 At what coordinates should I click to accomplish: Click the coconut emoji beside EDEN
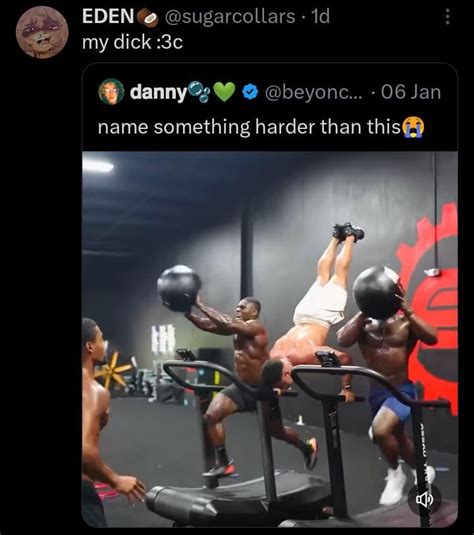pyautogui.click(x=147, y=18)
